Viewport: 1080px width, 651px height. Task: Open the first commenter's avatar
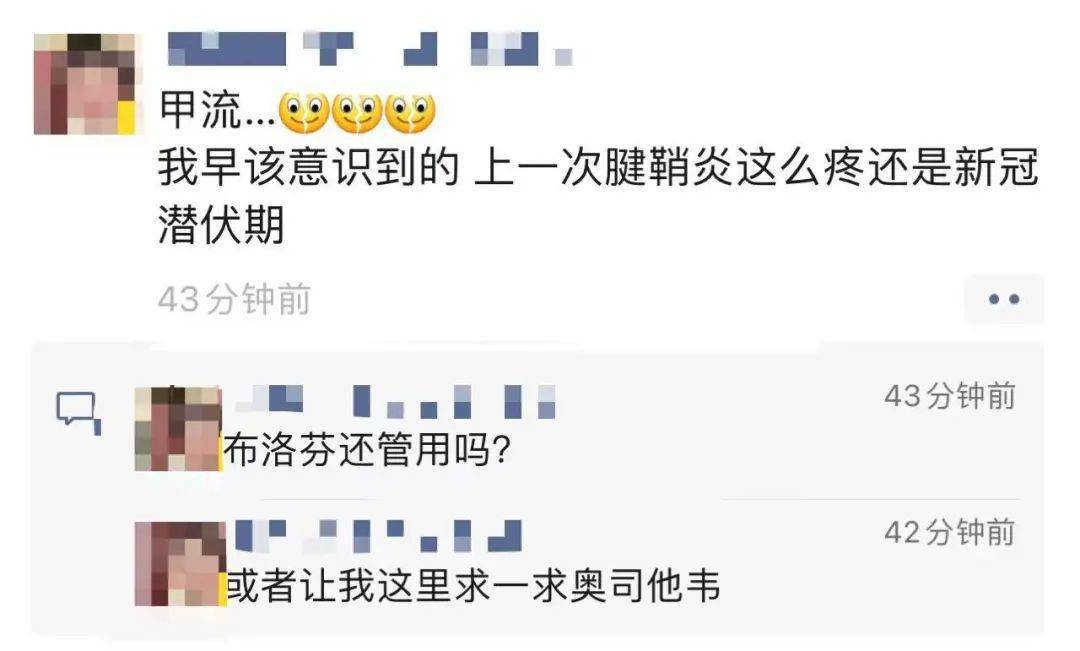[x=178, y=428]
